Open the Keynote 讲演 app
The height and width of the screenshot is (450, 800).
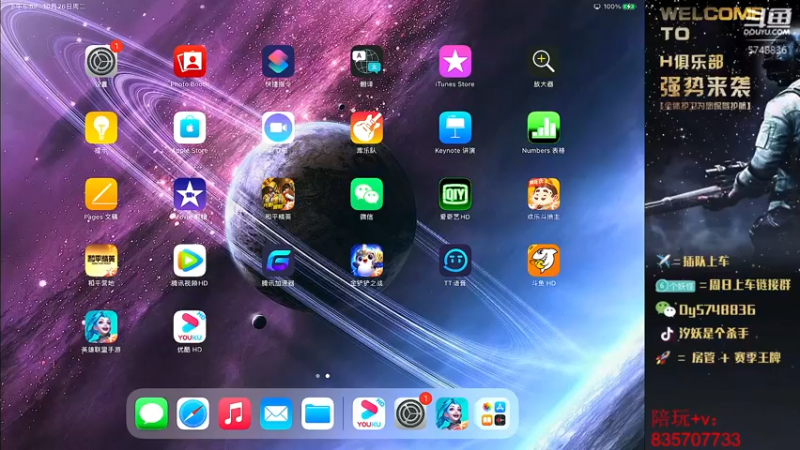point(455,128)
